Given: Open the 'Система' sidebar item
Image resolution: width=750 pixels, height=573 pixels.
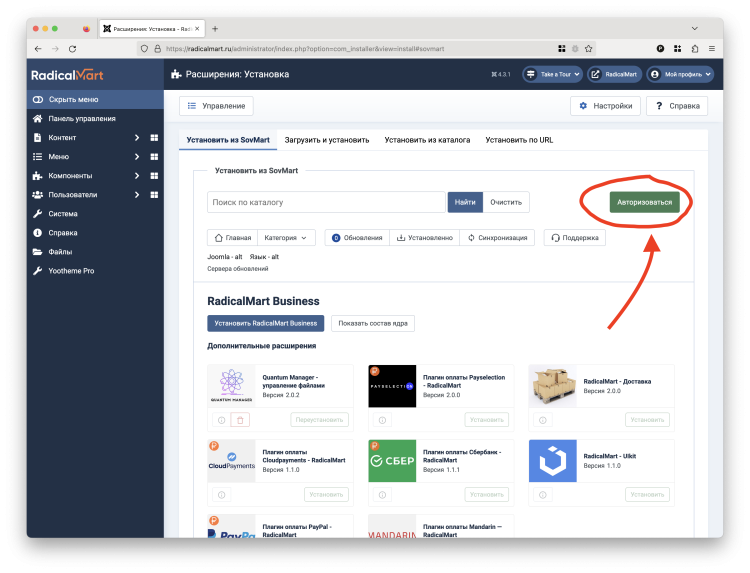Looking at the screenshot, I should 62,214.
